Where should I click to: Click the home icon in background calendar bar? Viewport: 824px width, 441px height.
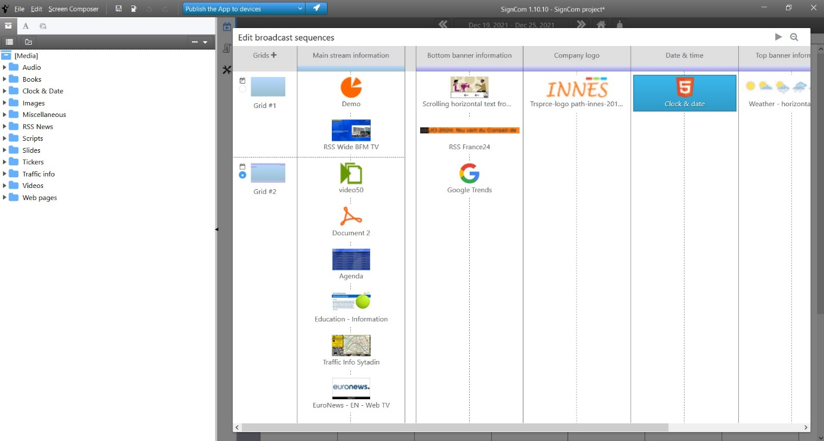pyautogui.click(x=601, y=24)
